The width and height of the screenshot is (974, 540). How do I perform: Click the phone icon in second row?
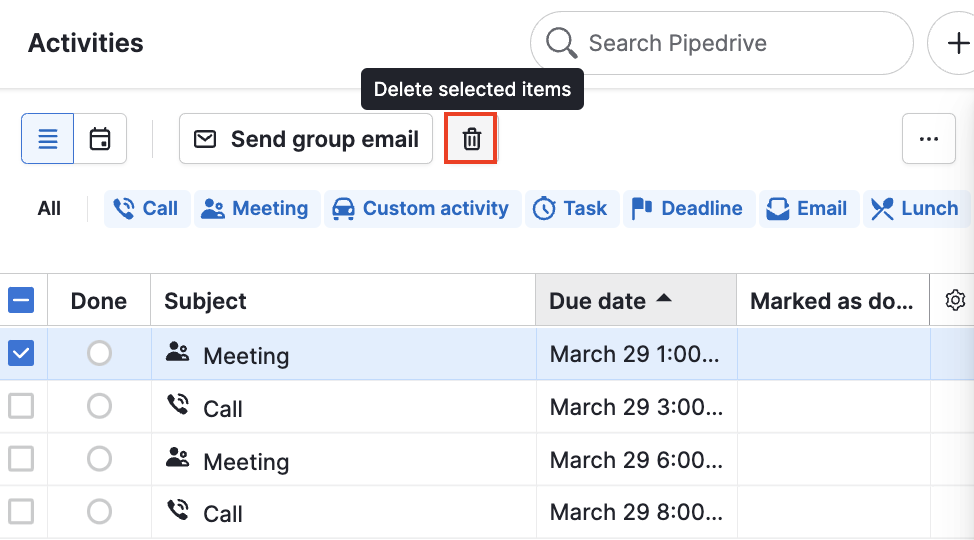click(178, 405)
